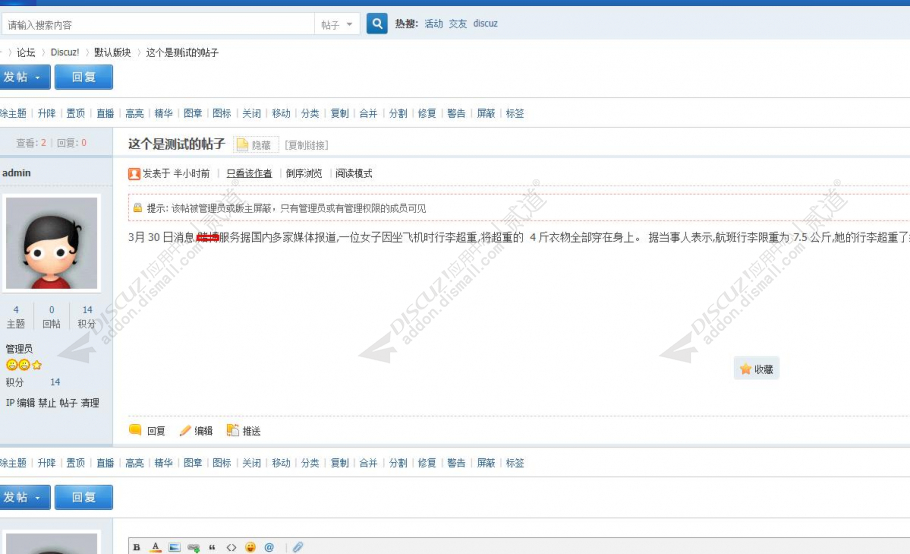The image size is (910, 554).
Task: Click 合并 in the moderation bar above the post
Action: point(368,113)
